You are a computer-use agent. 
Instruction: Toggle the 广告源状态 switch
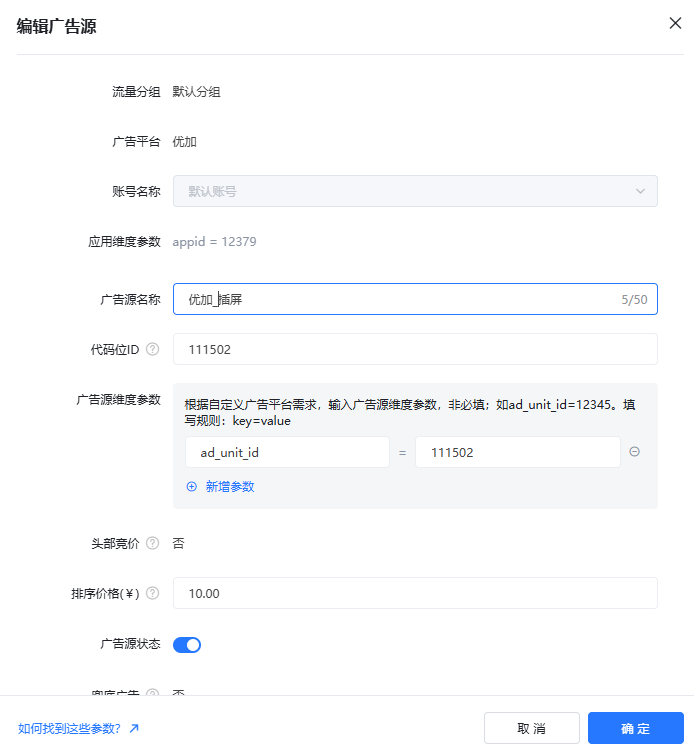(187, 645)
